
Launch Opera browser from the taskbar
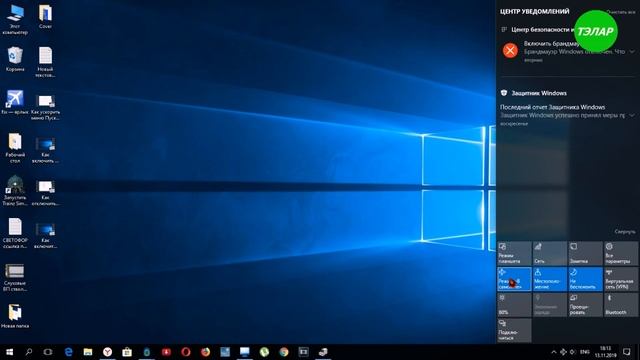pyautogui.click(x=186, y=352)
